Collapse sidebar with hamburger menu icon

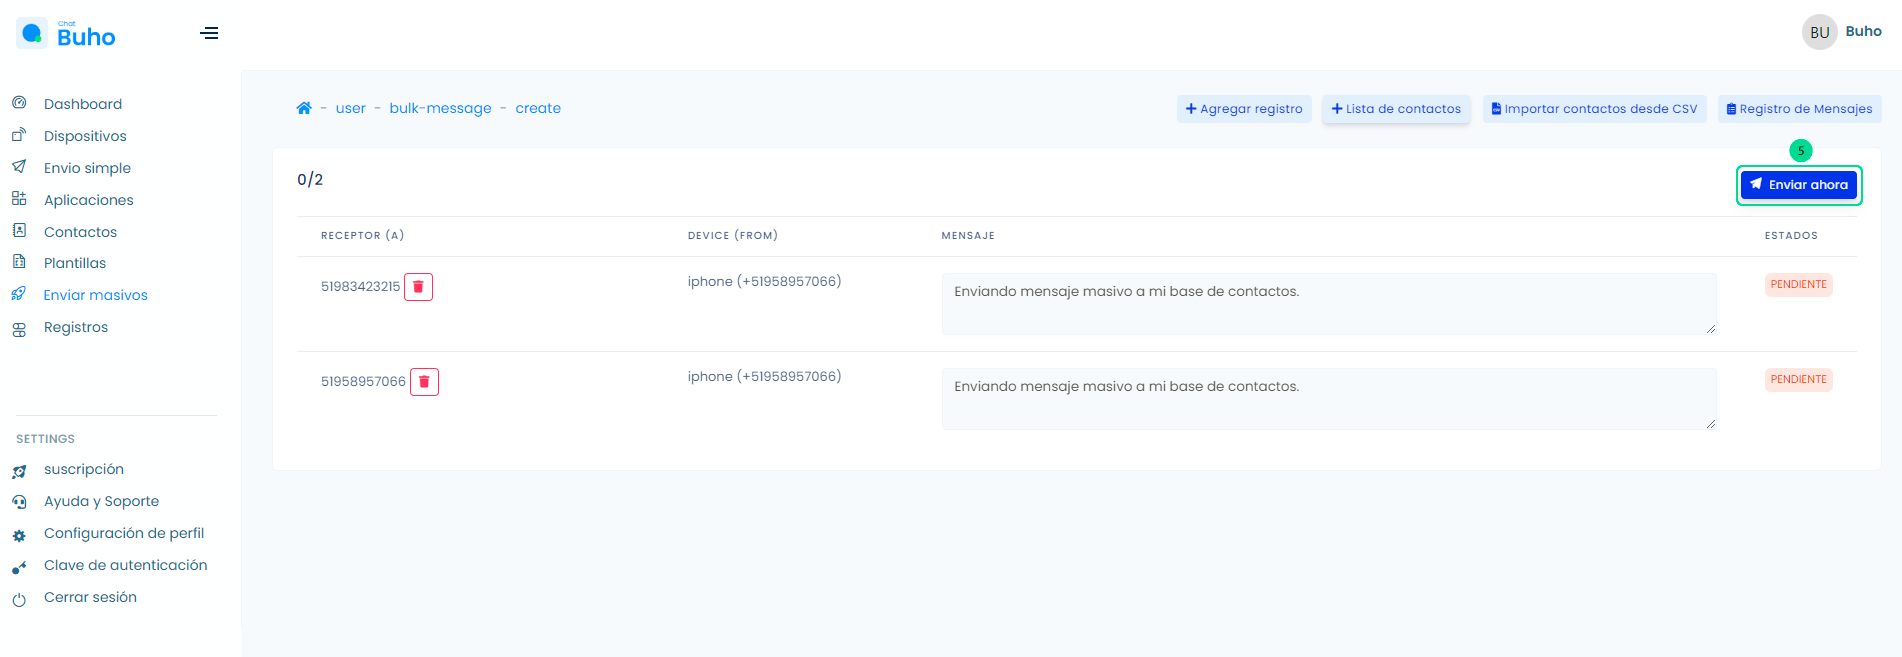tap(209, 33)
